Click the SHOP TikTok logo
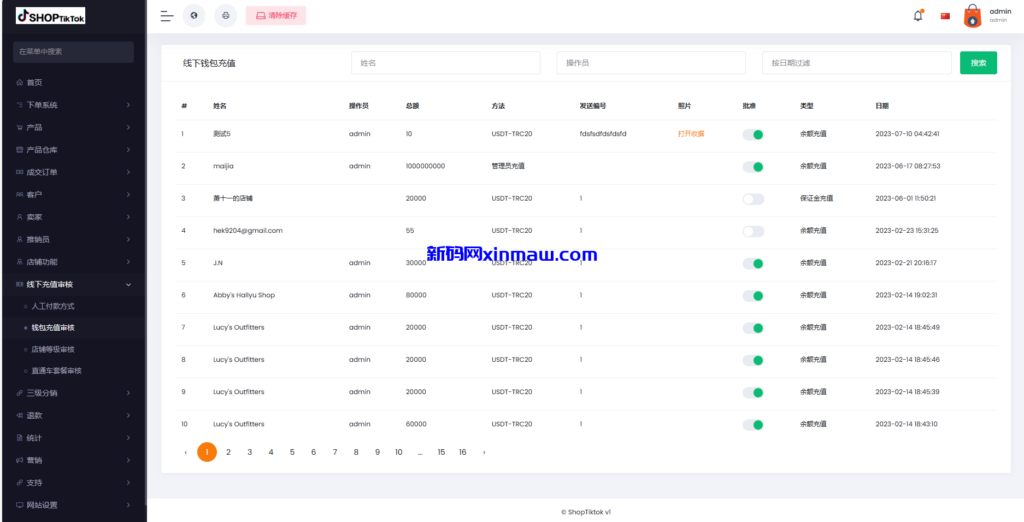Image resolution: width=1024 pixels, height=522 pixels. (50, 16)
